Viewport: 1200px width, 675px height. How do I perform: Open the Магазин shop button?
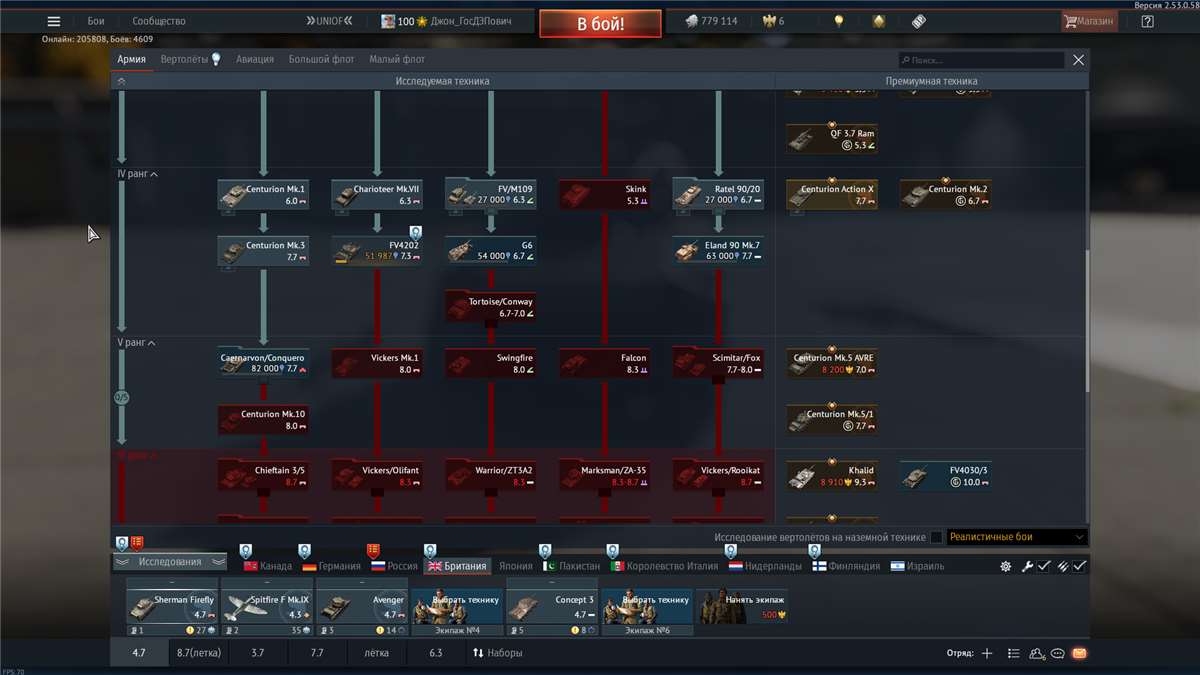(x=1089, y=21)
